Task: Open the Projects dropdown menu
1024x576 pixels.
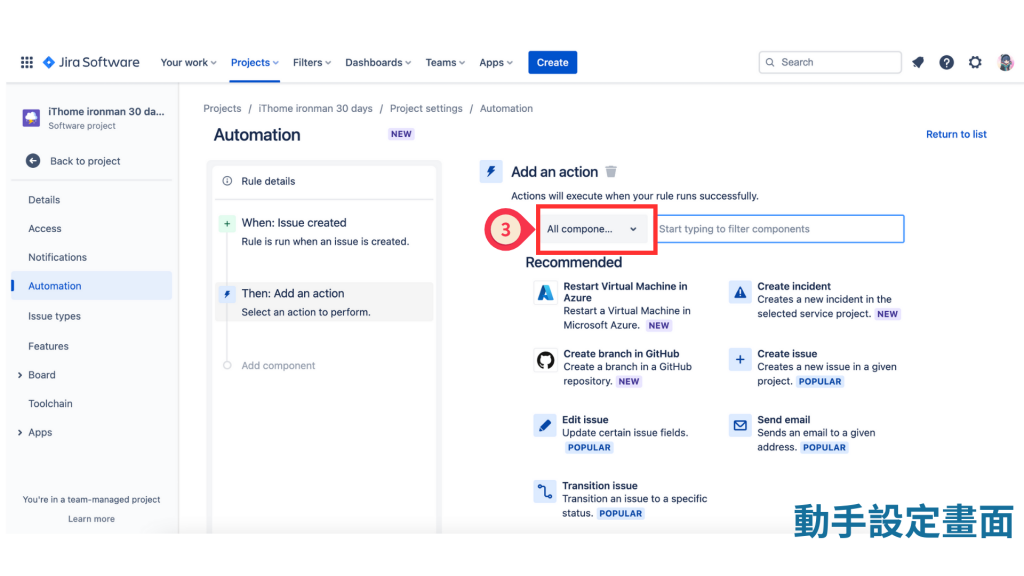Action: (255, 62)
